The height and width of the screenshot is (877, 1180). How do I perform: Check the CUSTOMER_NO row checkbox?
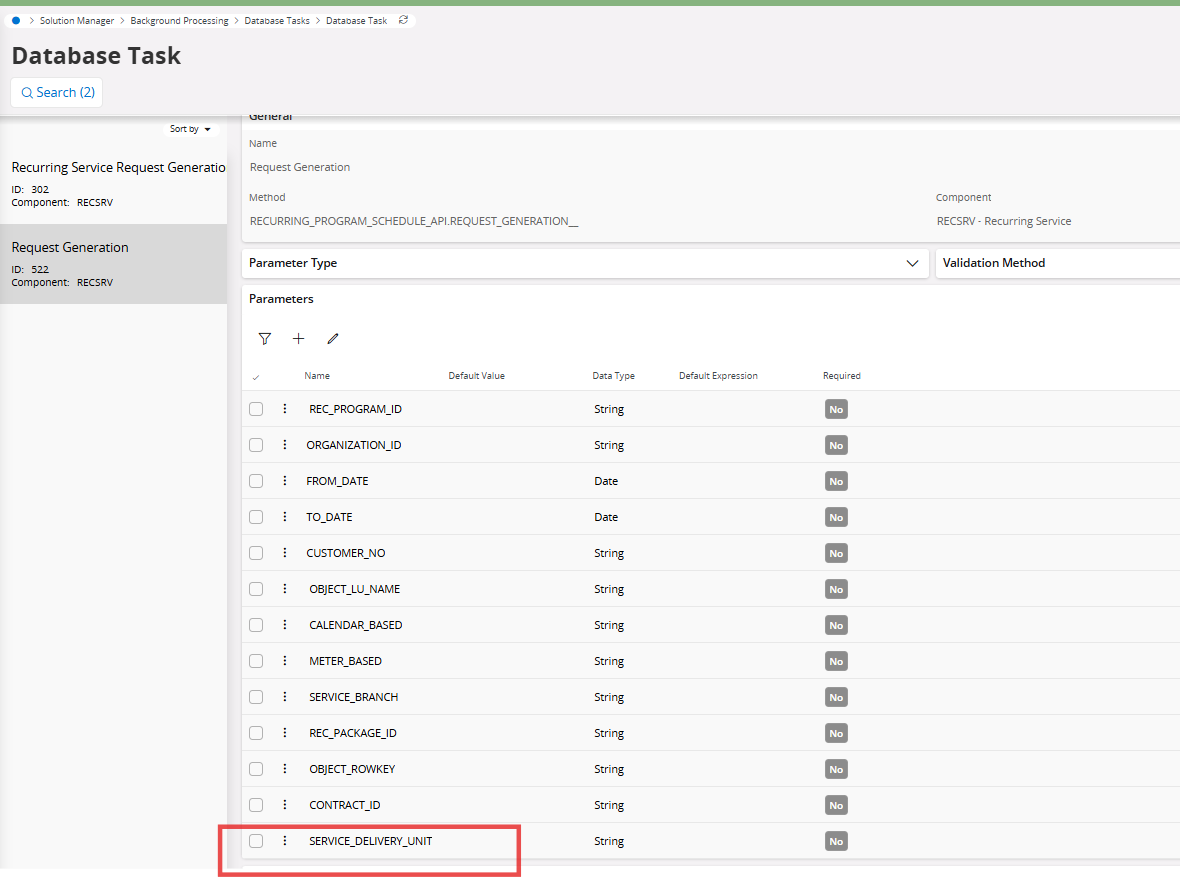tap(256, 553)
